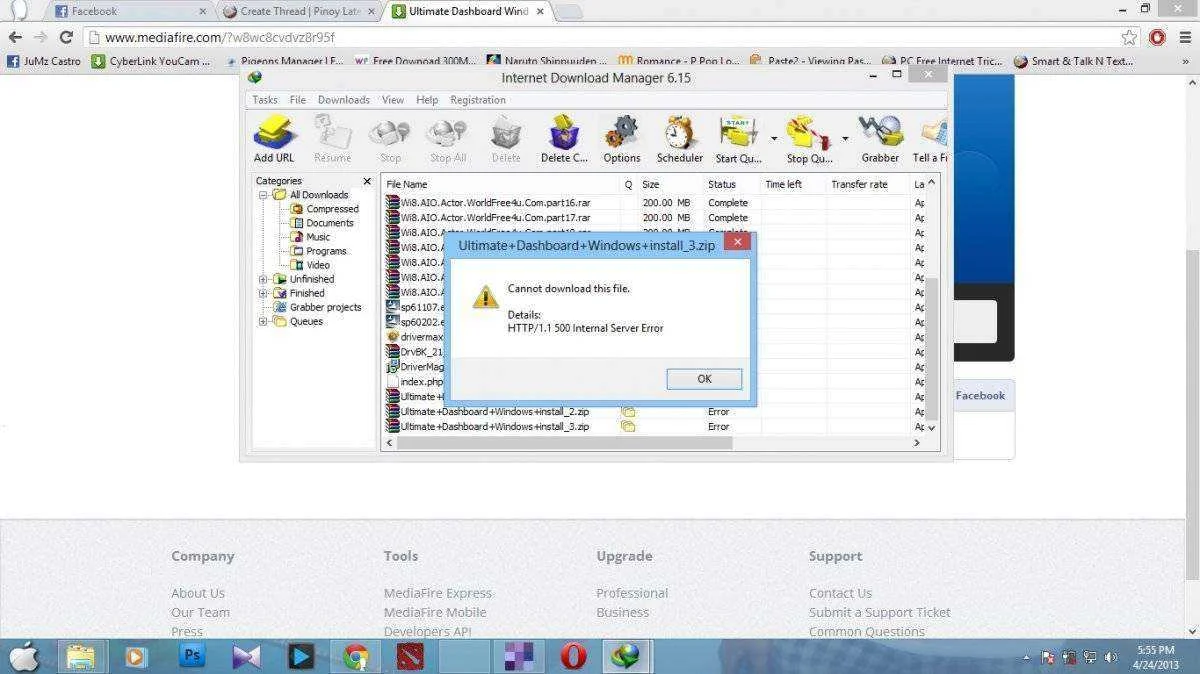1200x674 pixels.
Task: Open Stop Queue dropdown arrow
Action: (x=845, y=139)
